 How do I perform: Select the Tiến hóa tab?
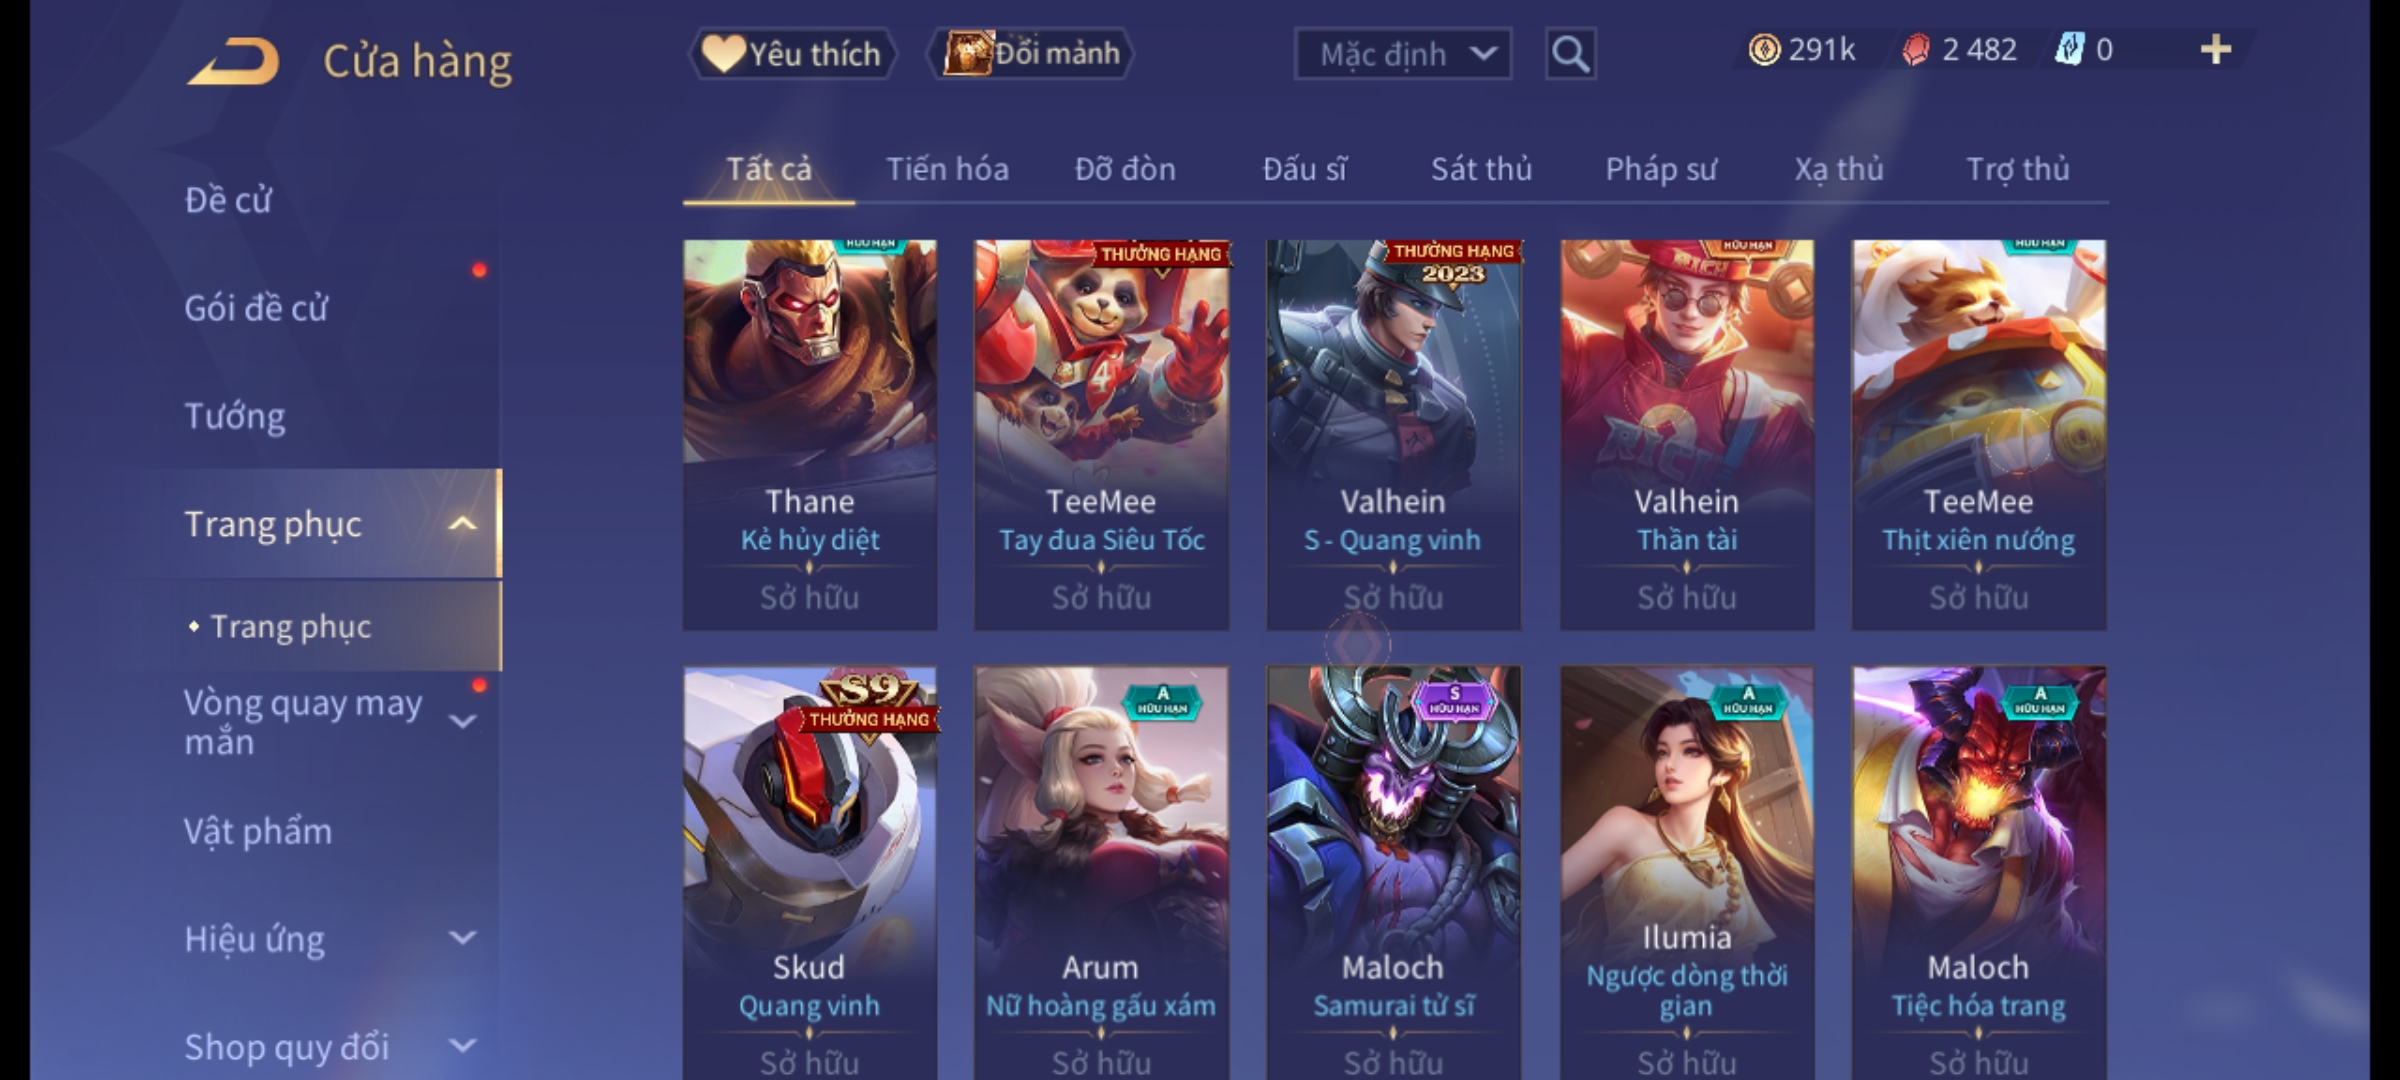[947, 169]
